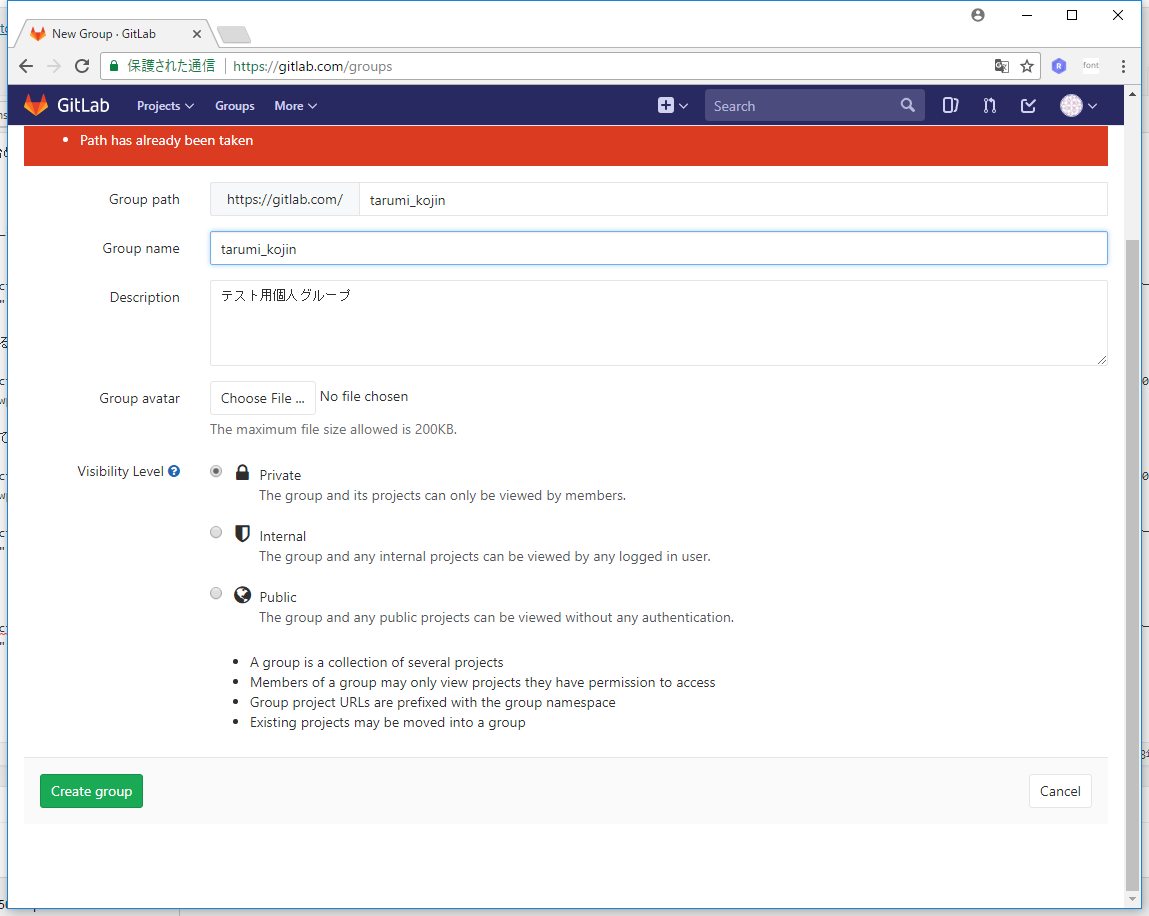The image size is (1149, 916).
Task: Click the Create group button
Action: 91,791
